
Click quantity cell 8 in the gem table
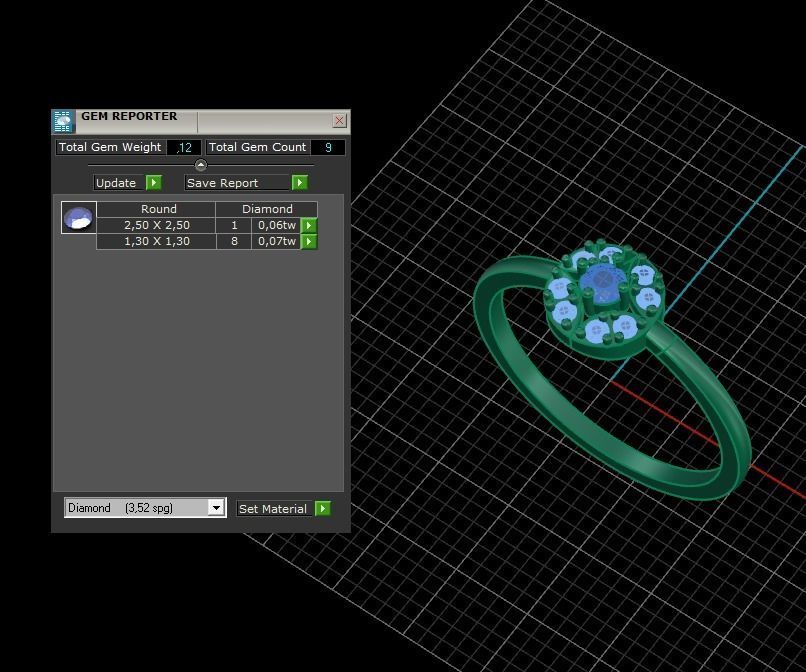[x=234, y=241]
